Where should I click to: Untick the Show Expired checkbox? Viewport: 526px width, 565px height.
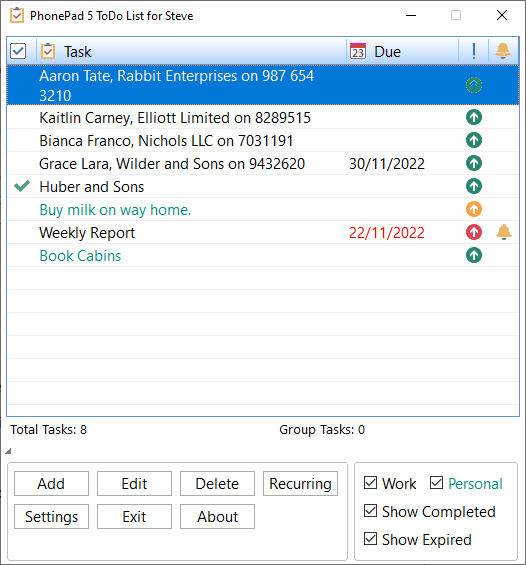pos(370,539)
